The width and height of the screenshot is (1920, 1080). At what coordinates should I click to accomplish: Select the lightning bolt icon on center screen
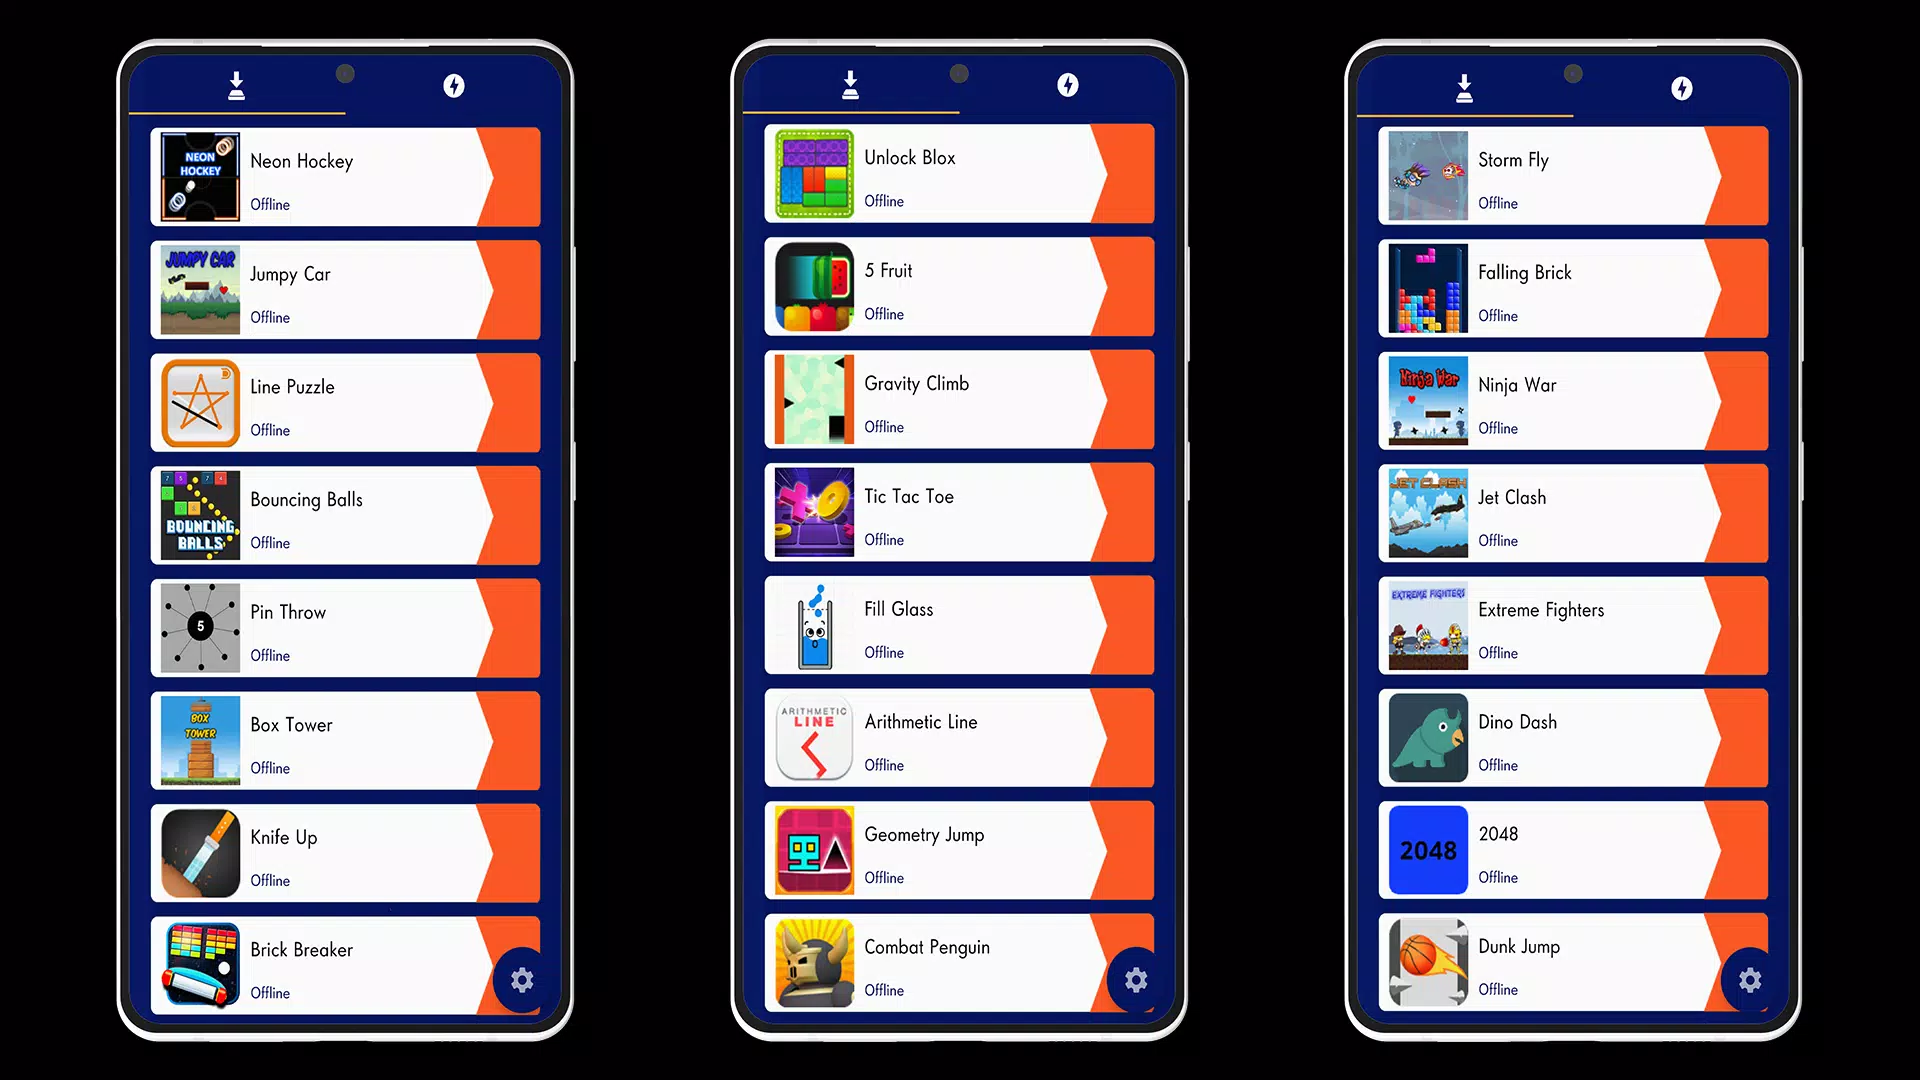click(1068, 84)
